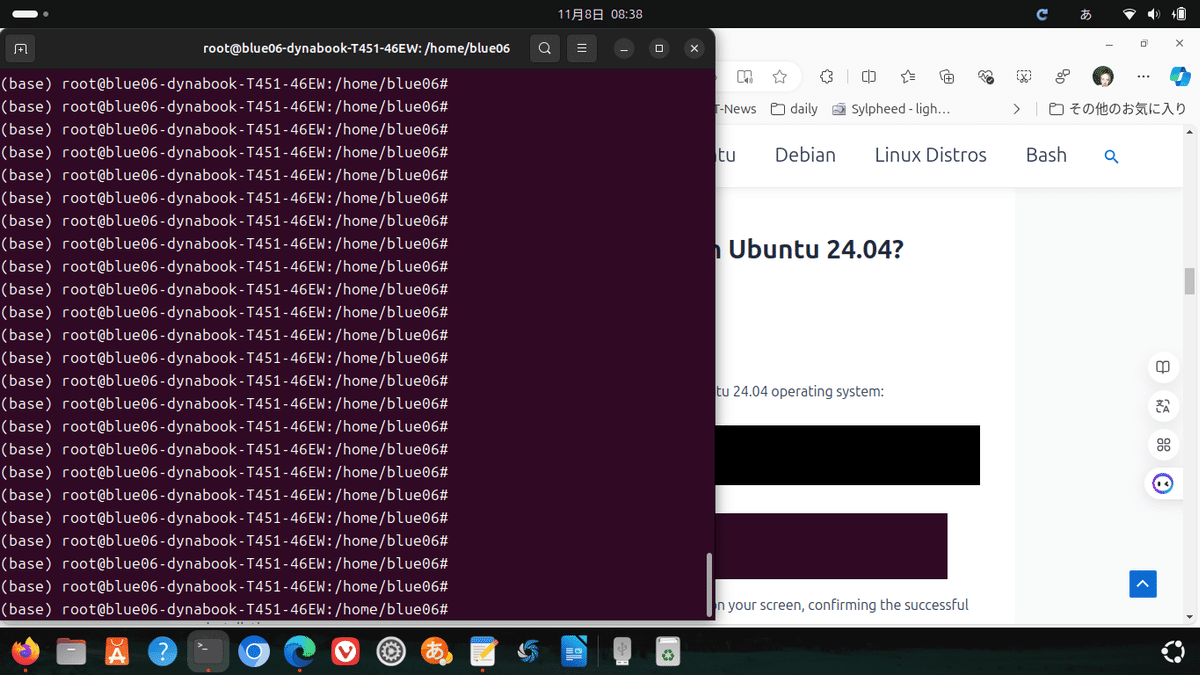The image size is (1200, 675).
Task: Expand the hidden bookmarks chevron
Action: pos(1016,108)
